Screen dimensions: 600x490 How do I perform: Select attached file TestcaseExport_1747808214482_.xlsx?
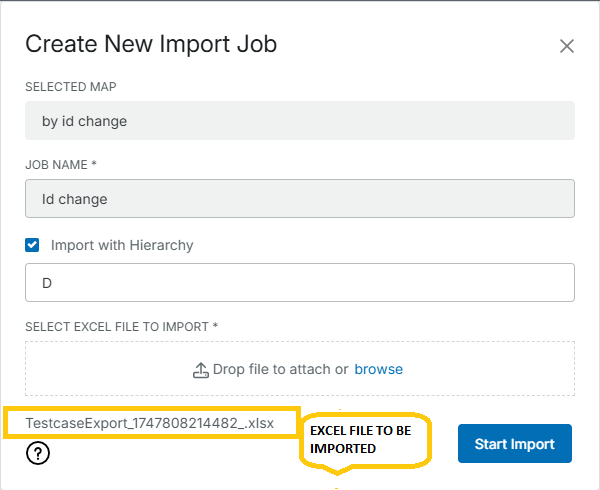[x=150, y=423]
